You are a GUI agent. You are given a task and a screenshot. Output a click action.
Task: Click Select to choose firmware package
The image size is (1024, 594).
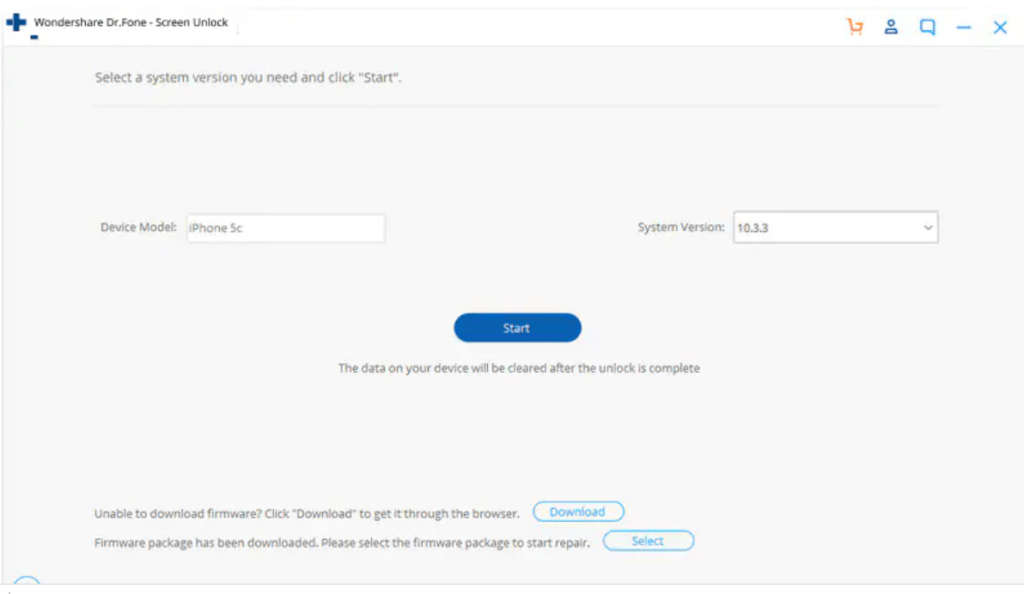coord(648,541)
